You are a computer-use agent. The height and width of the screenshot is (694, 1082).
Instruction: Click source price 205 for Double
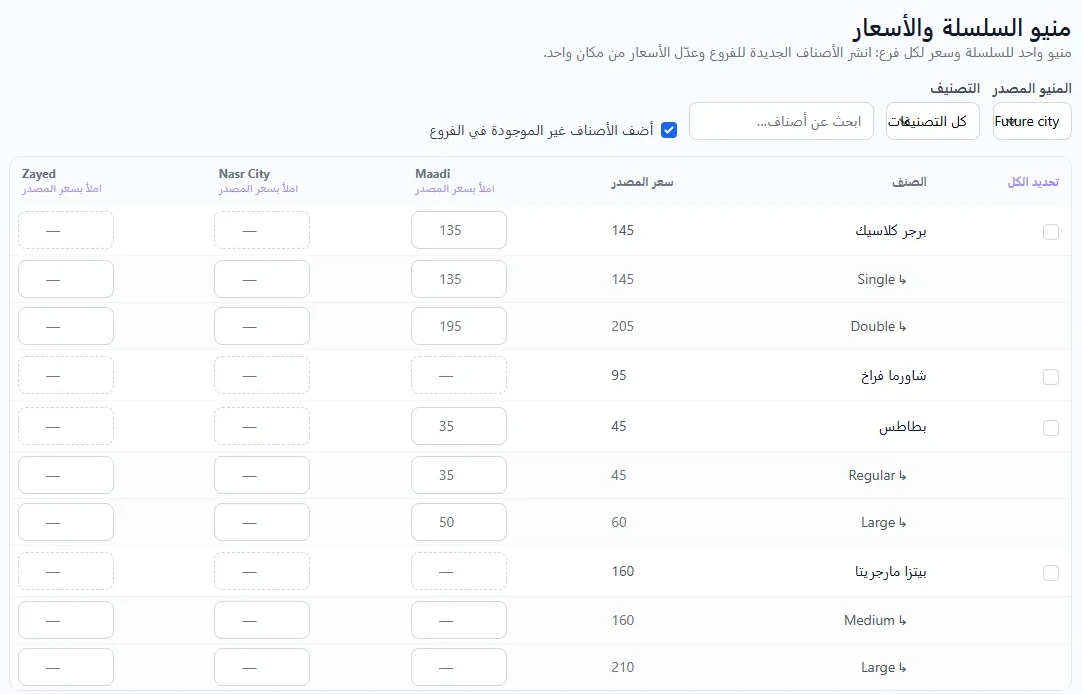click(x=622, y=326)
